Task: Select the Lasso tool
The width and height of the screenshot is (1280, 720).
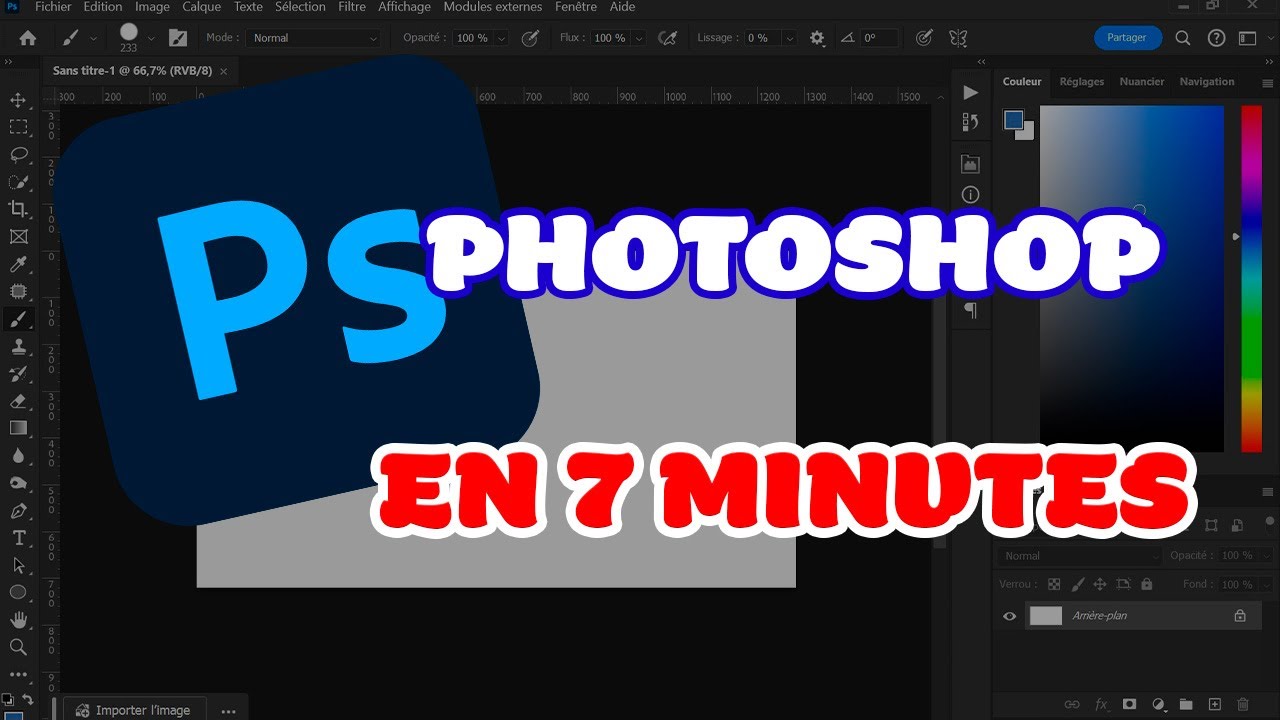Action: coord(18,154)
